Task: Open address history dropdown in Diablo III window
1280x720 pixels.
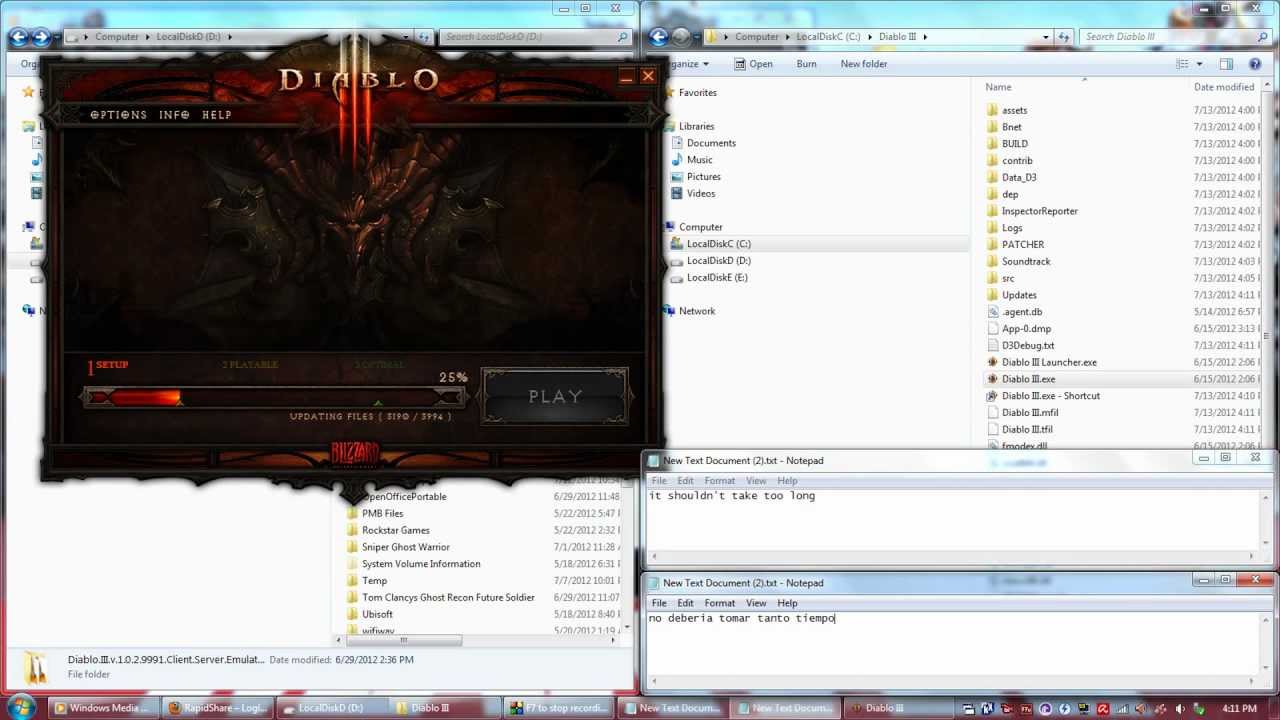Action: point(1046,37)
